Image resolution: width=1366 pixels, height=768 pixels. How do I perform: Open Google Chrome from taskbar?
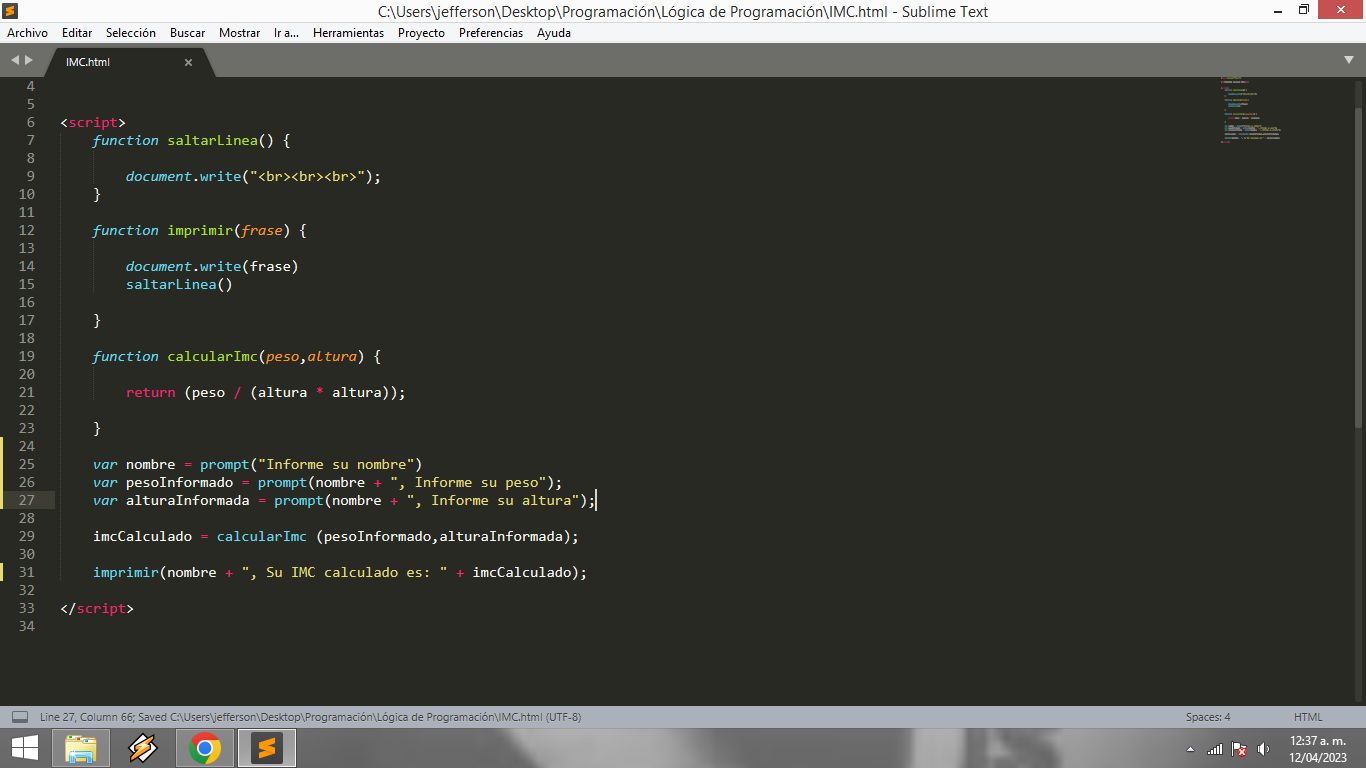click(x=205, y=748)
